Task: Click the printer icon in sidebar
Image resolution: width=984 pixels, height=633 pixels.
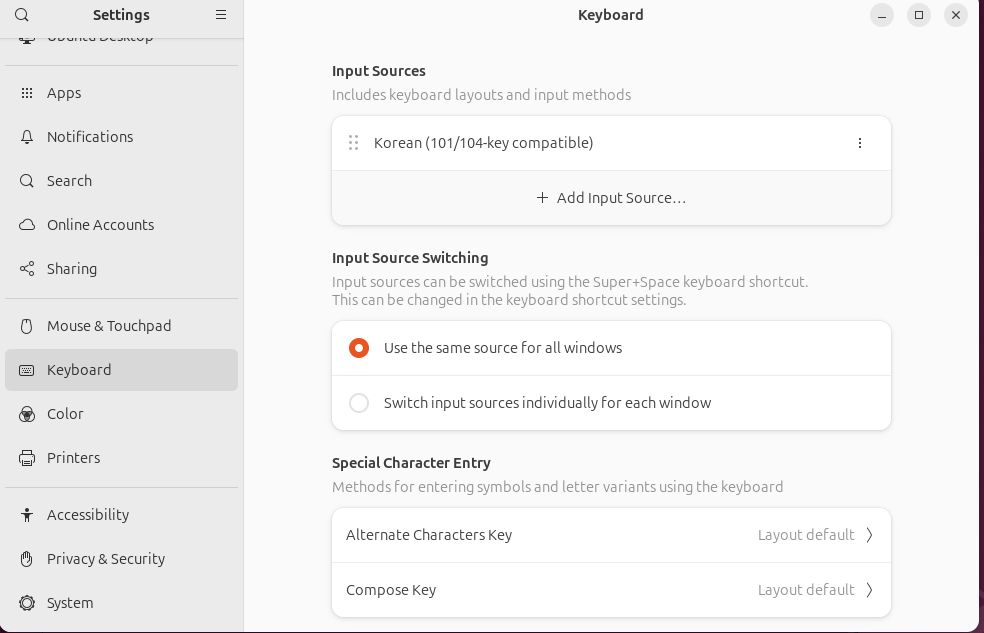Action: click(26, 458)
